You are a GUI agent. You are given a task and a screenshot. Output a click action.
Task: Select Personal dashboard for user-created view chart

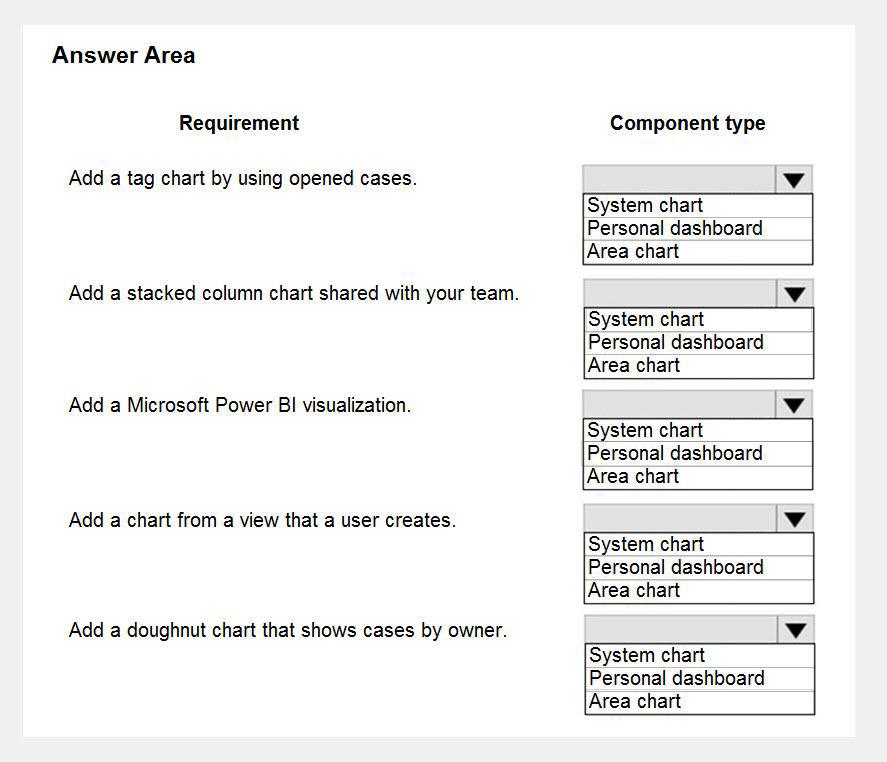(676, 568)
